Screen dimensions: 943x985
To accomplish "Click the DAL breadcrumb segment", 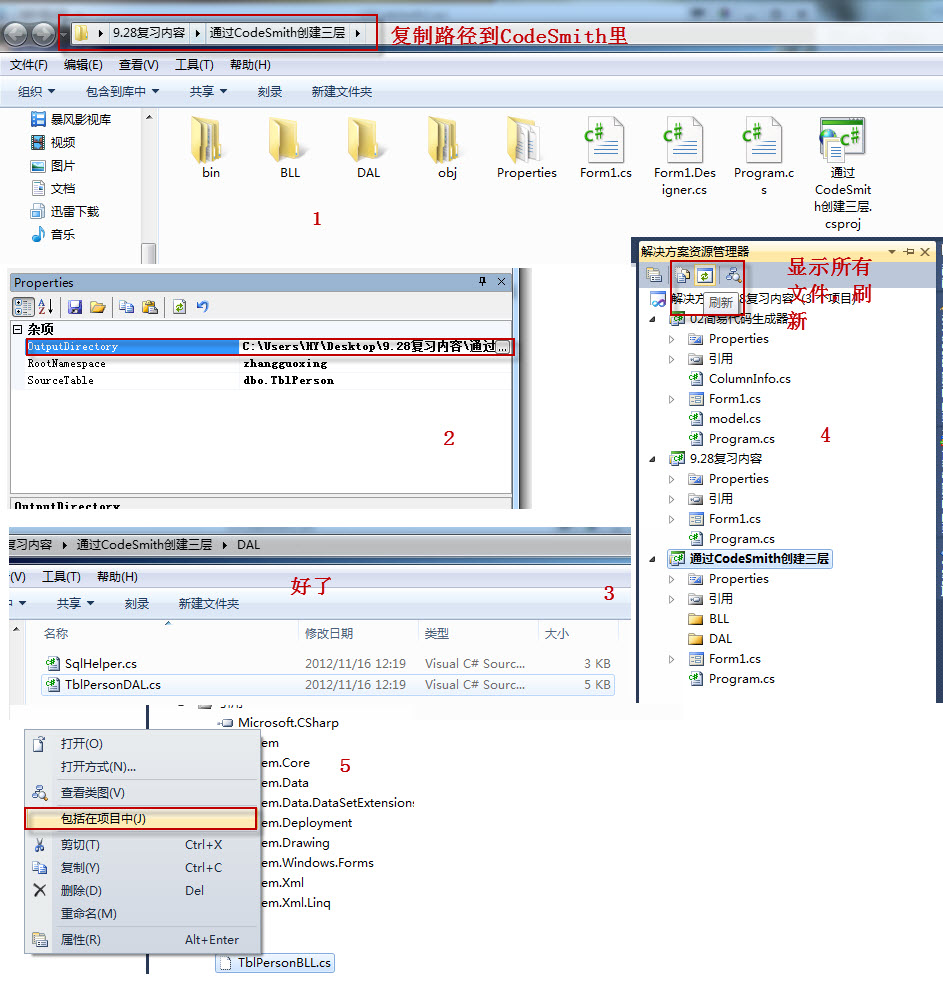I will coord(248,545).
